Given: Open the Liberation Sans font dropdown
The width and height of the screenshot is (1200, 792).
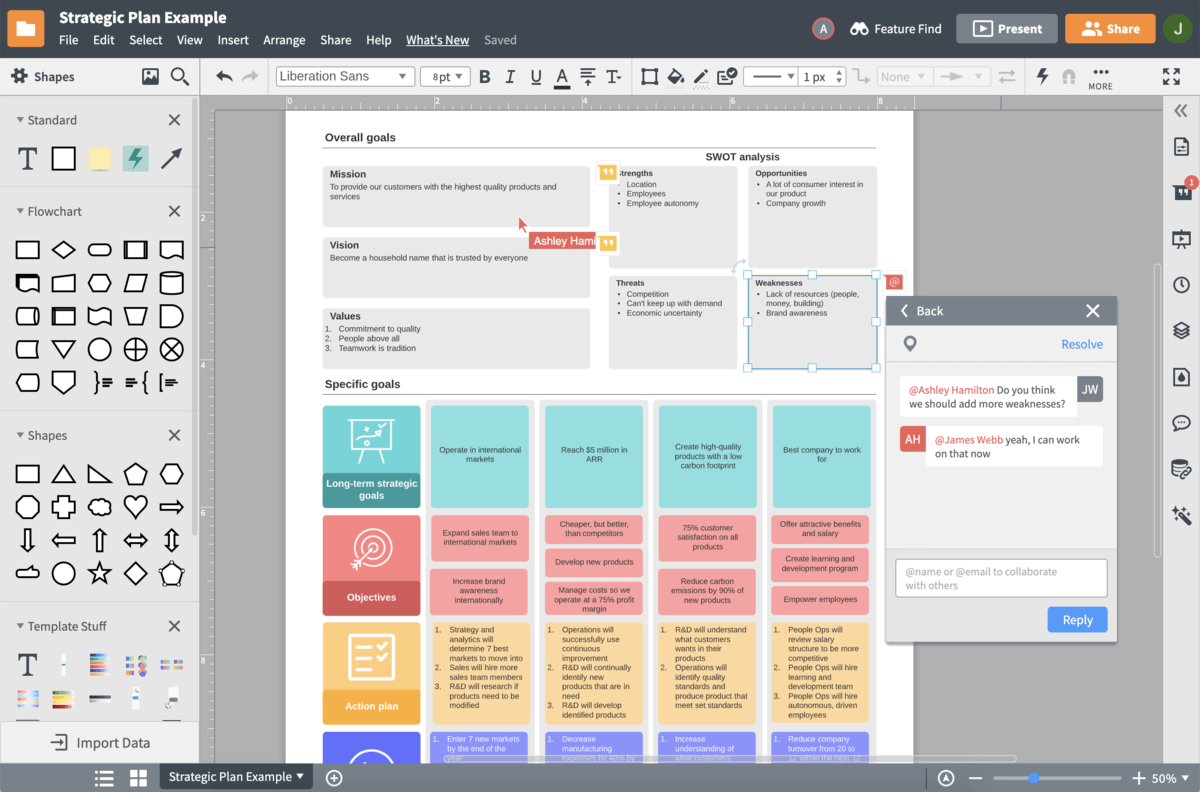Looking at the screenshot, I should click(x=344, y=77).
